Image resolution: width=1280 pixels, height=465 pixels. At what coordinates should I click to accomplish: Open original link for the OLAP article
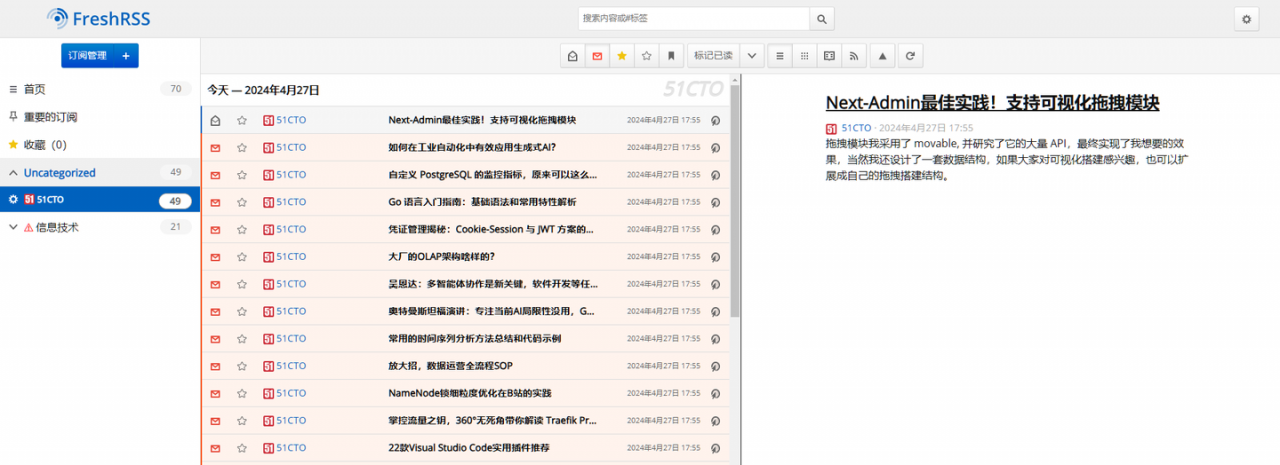coord(715,257)
